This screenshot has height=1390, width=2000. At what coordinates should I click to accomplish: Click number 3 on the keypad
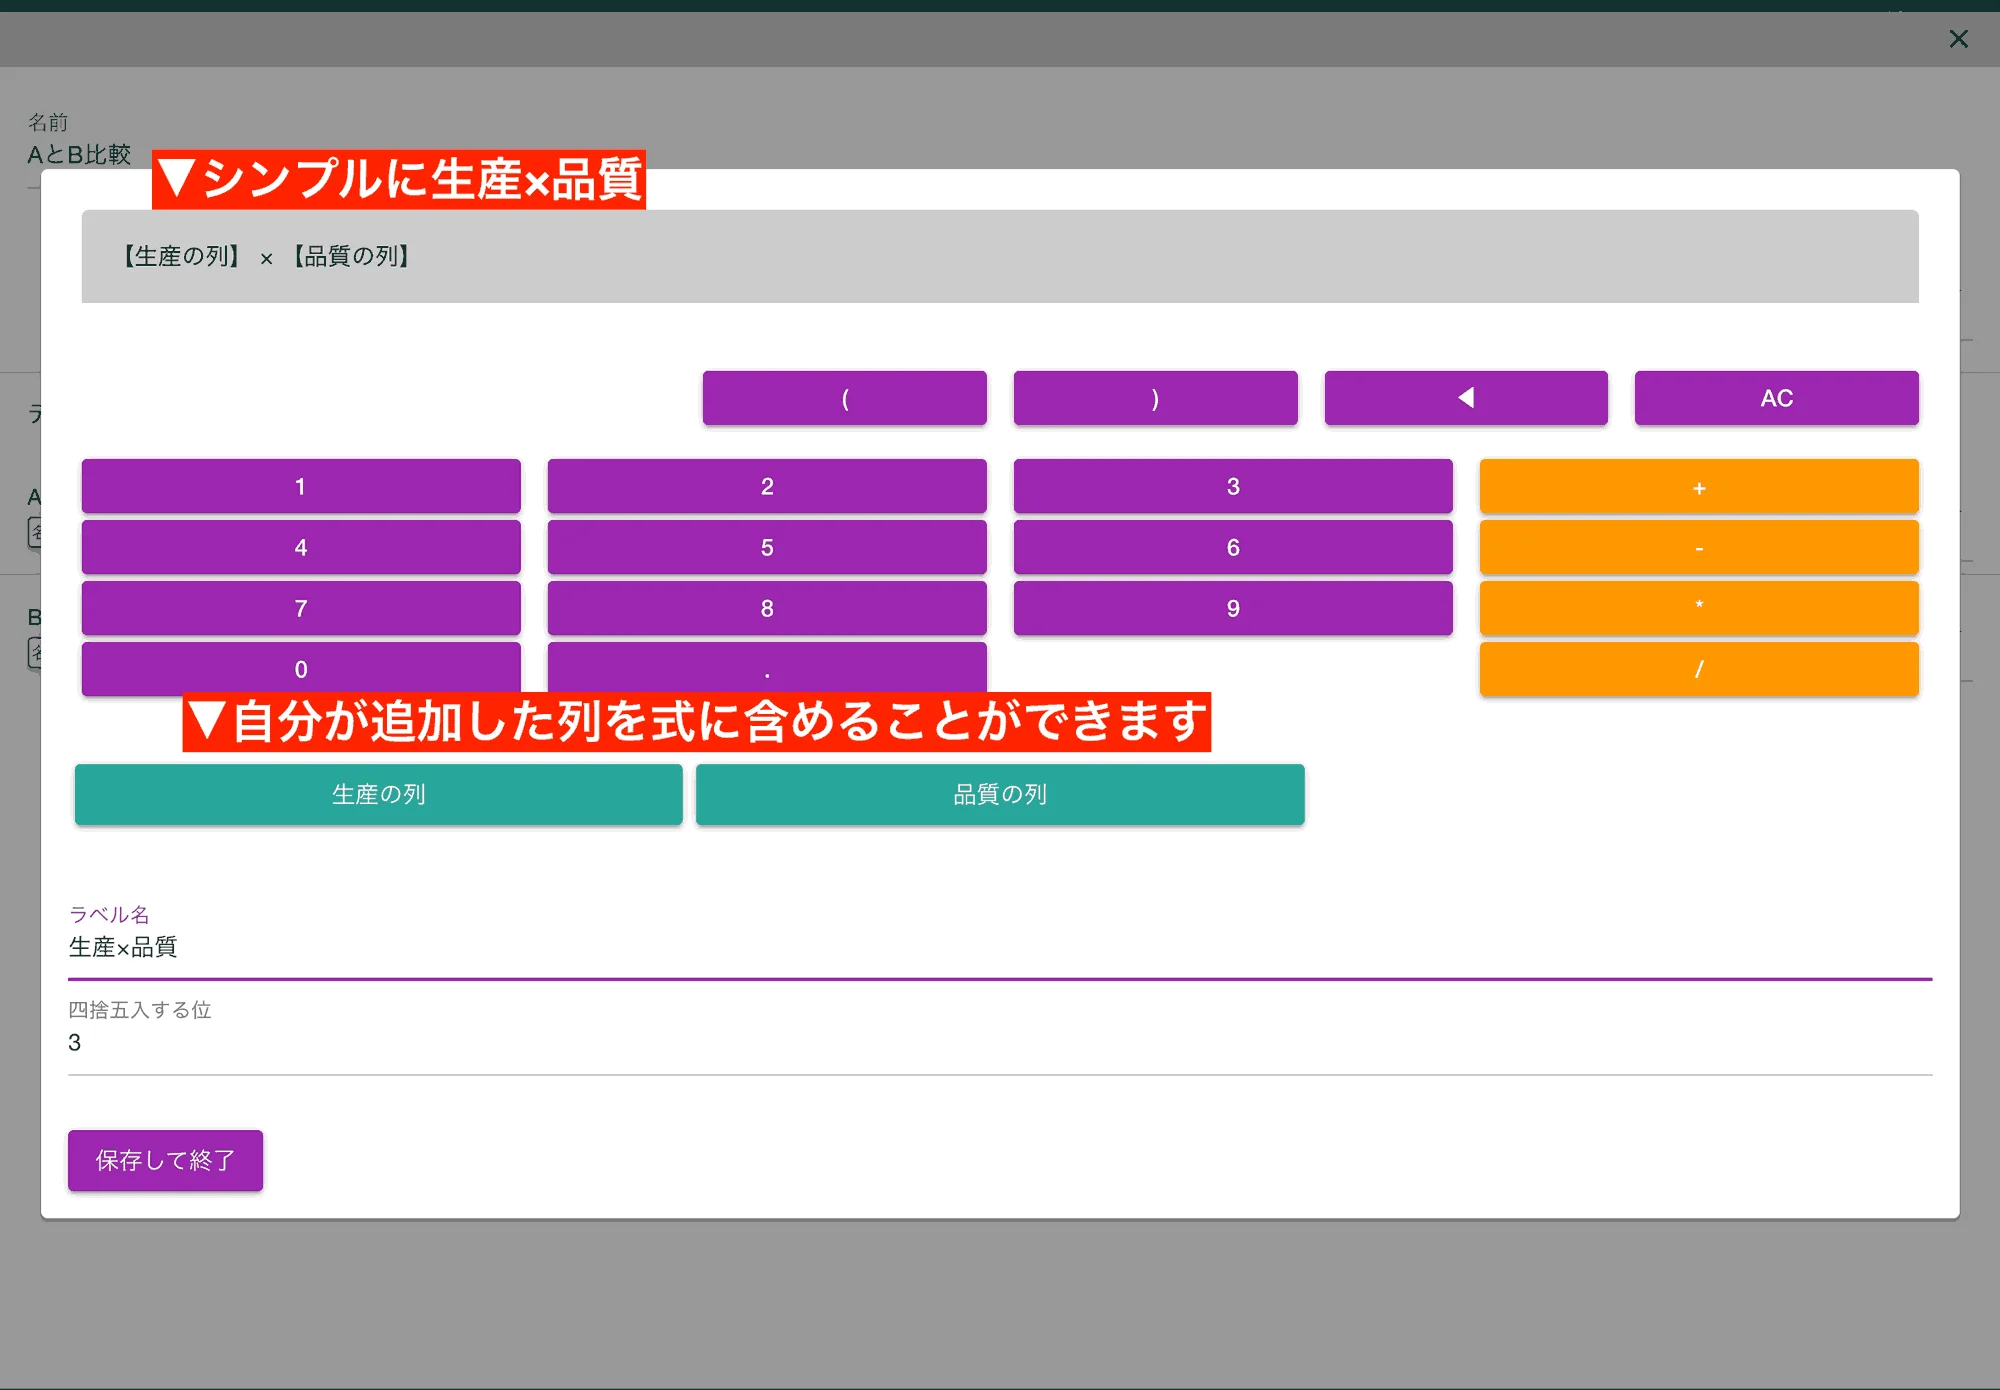click(1234, 488)
